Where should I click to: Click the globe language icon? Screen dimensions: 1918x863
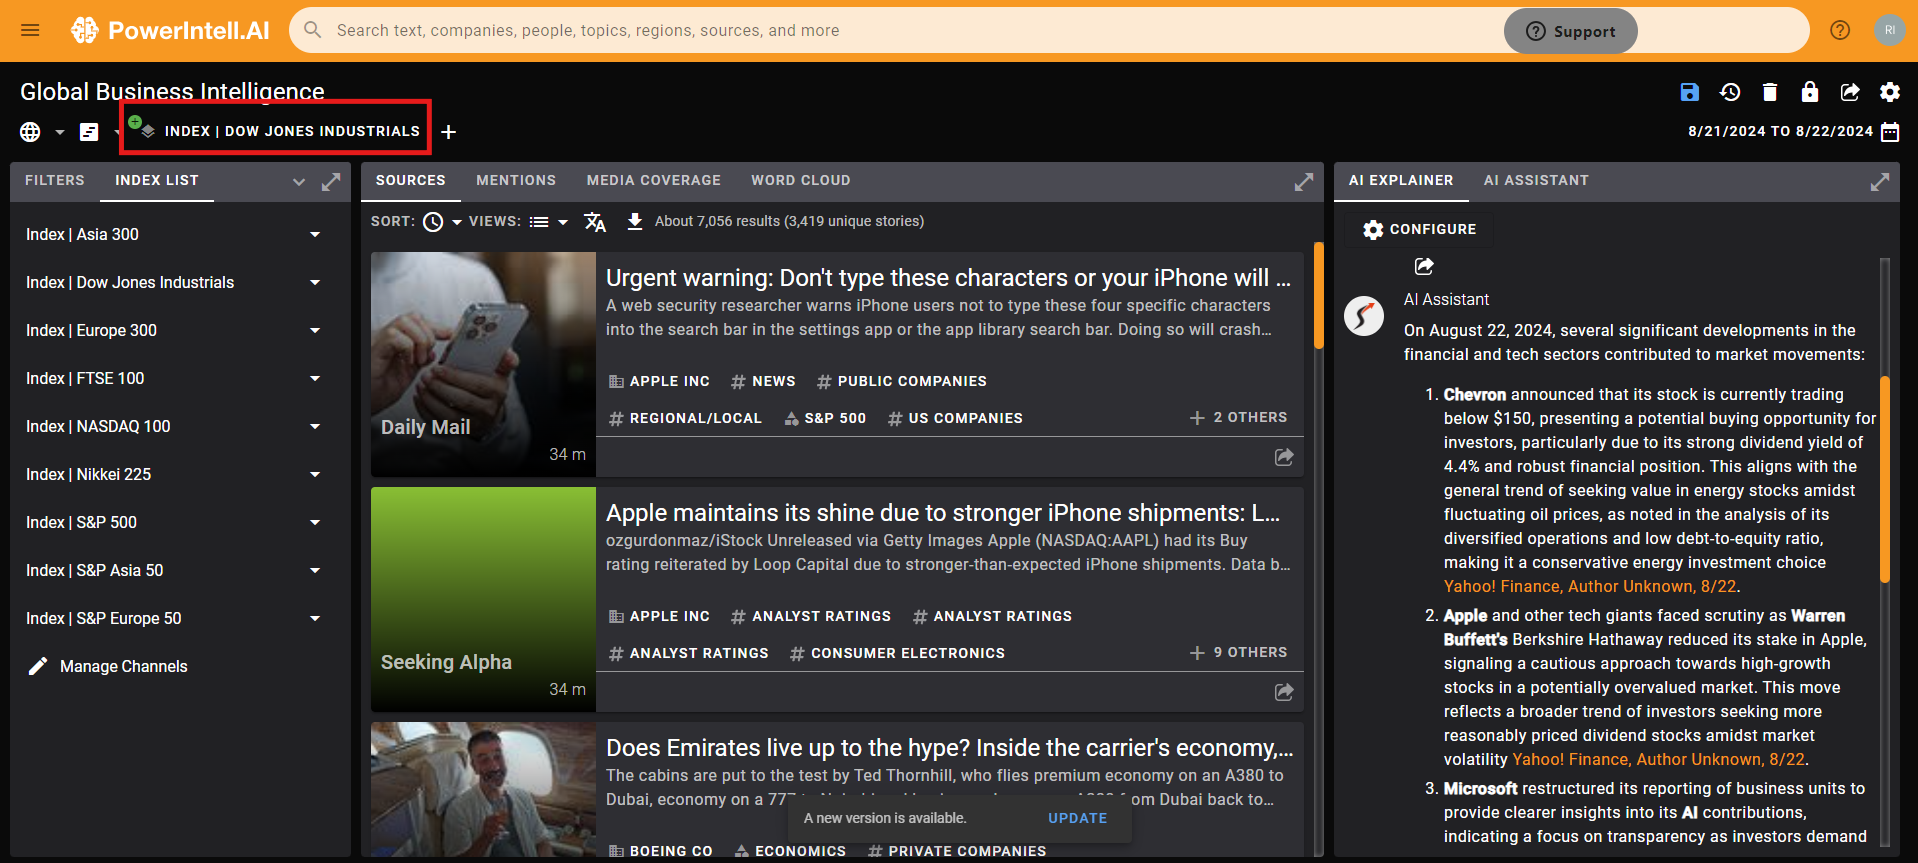[x=30, y=132]
